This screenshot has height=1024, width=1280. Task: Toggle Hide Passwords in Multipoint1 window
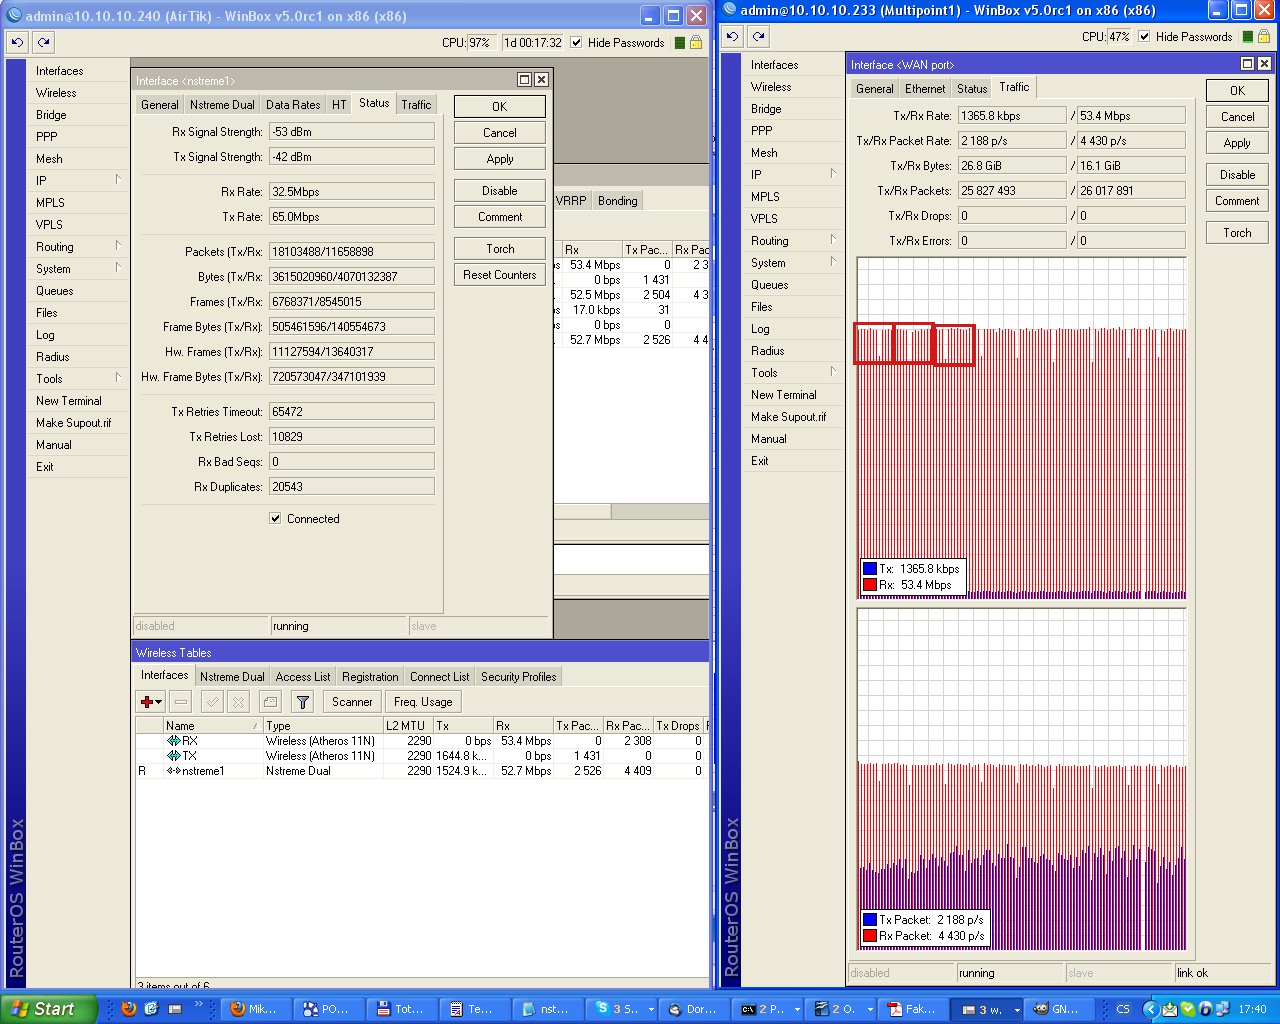(x=1144, y=37)
